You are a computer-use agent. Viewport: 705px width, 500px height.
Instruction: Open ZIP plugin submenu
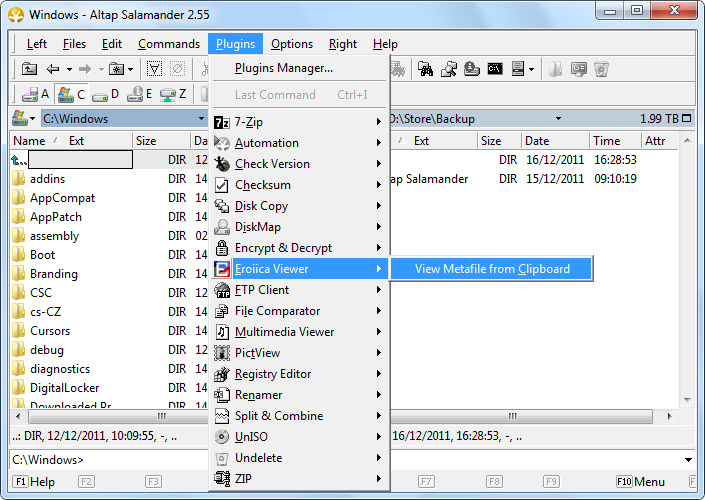(299, 479)
